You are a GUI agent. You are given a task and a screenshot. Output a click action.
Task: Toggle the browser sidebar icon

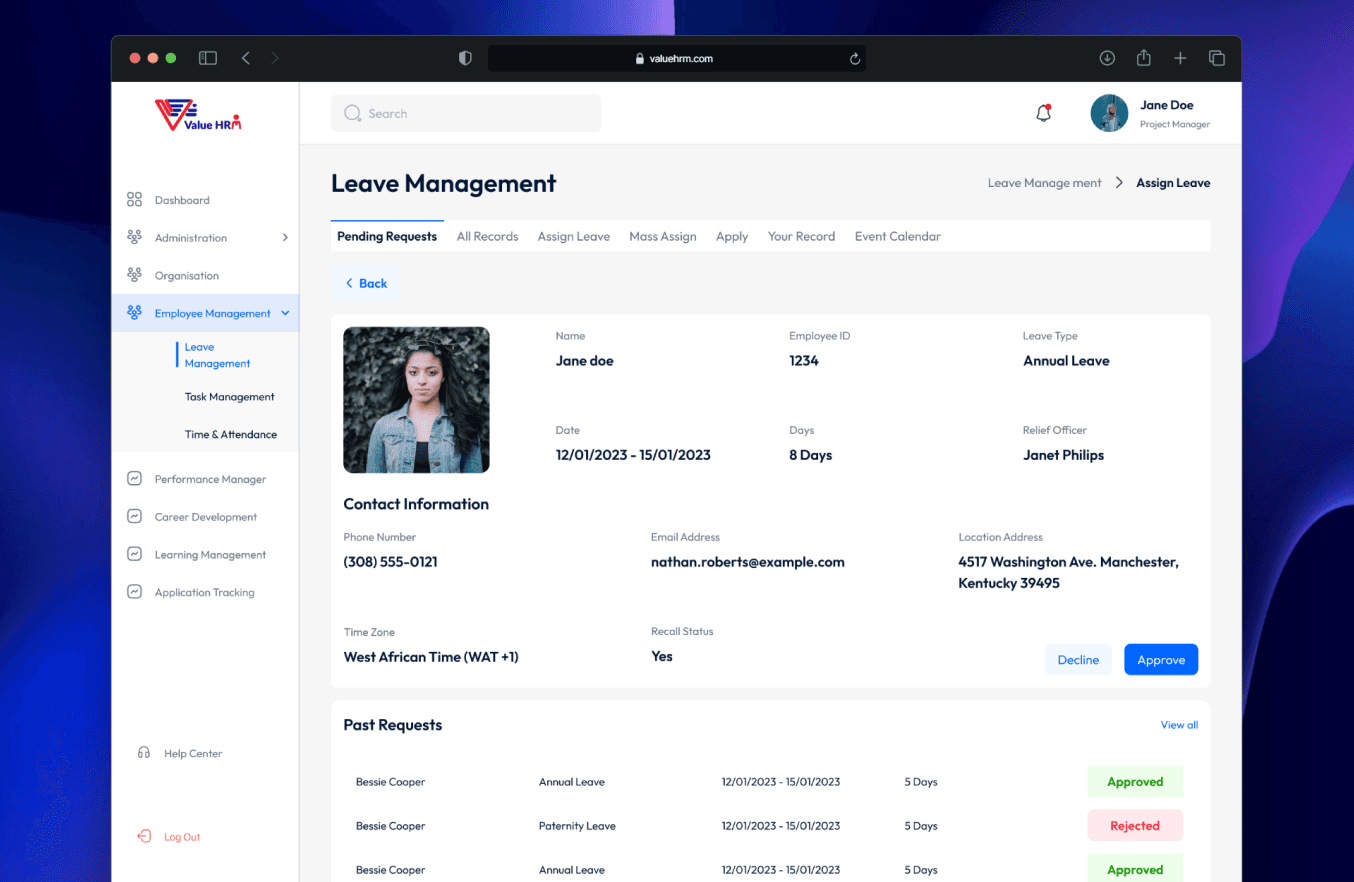tap(208, 58)
